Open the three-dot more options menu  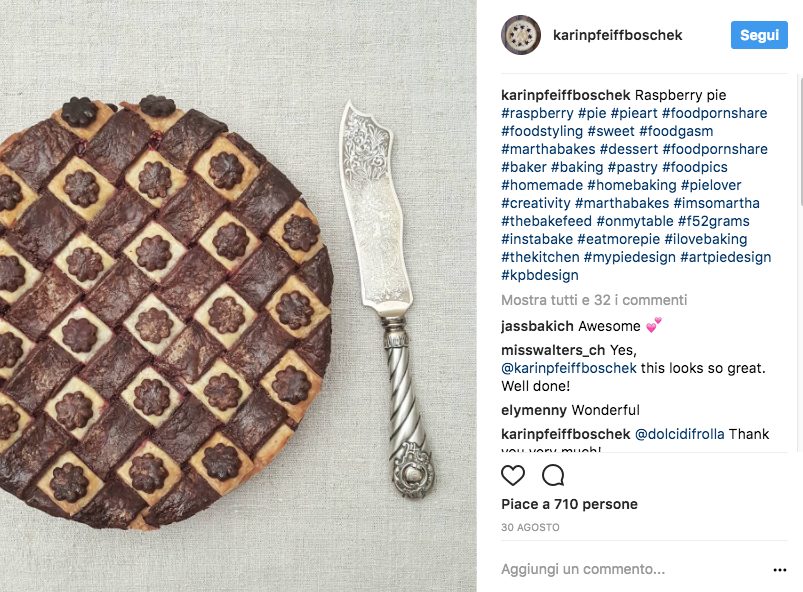point(779,570)
